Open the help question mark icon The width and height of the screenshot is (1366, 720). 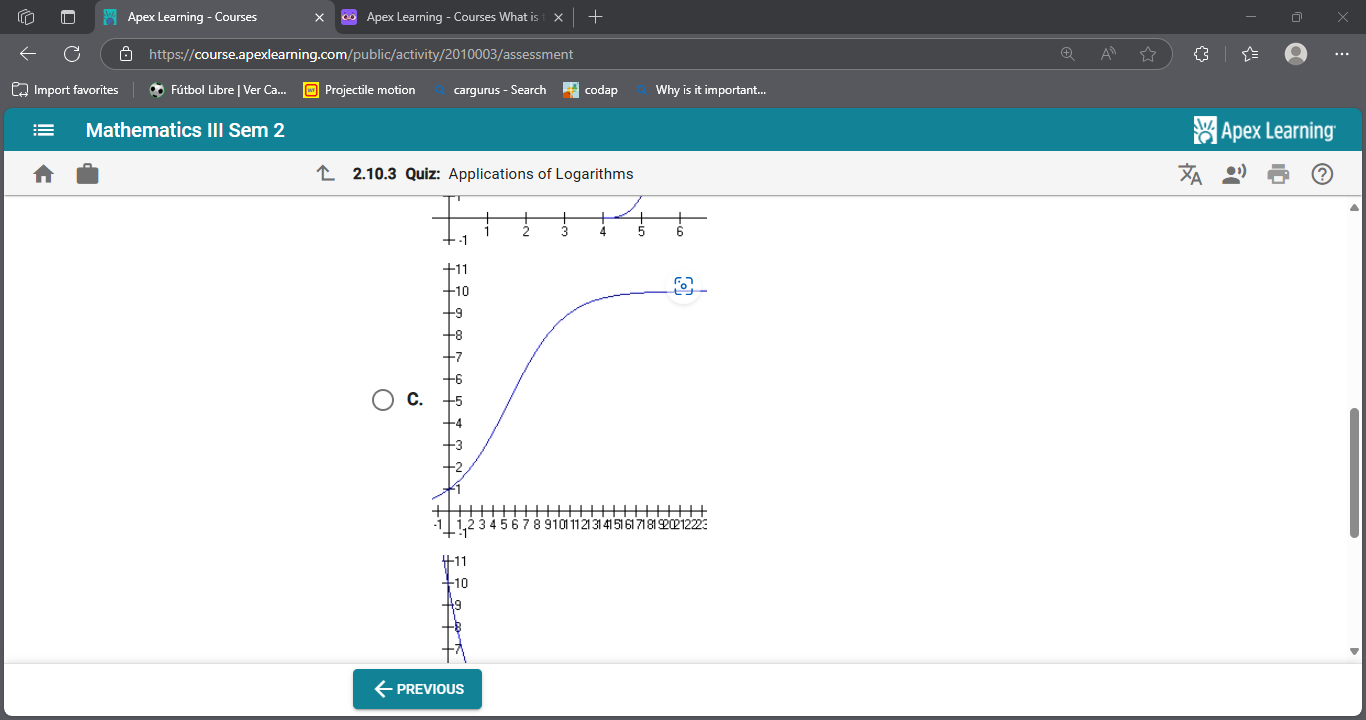(x=1322, y=174)
